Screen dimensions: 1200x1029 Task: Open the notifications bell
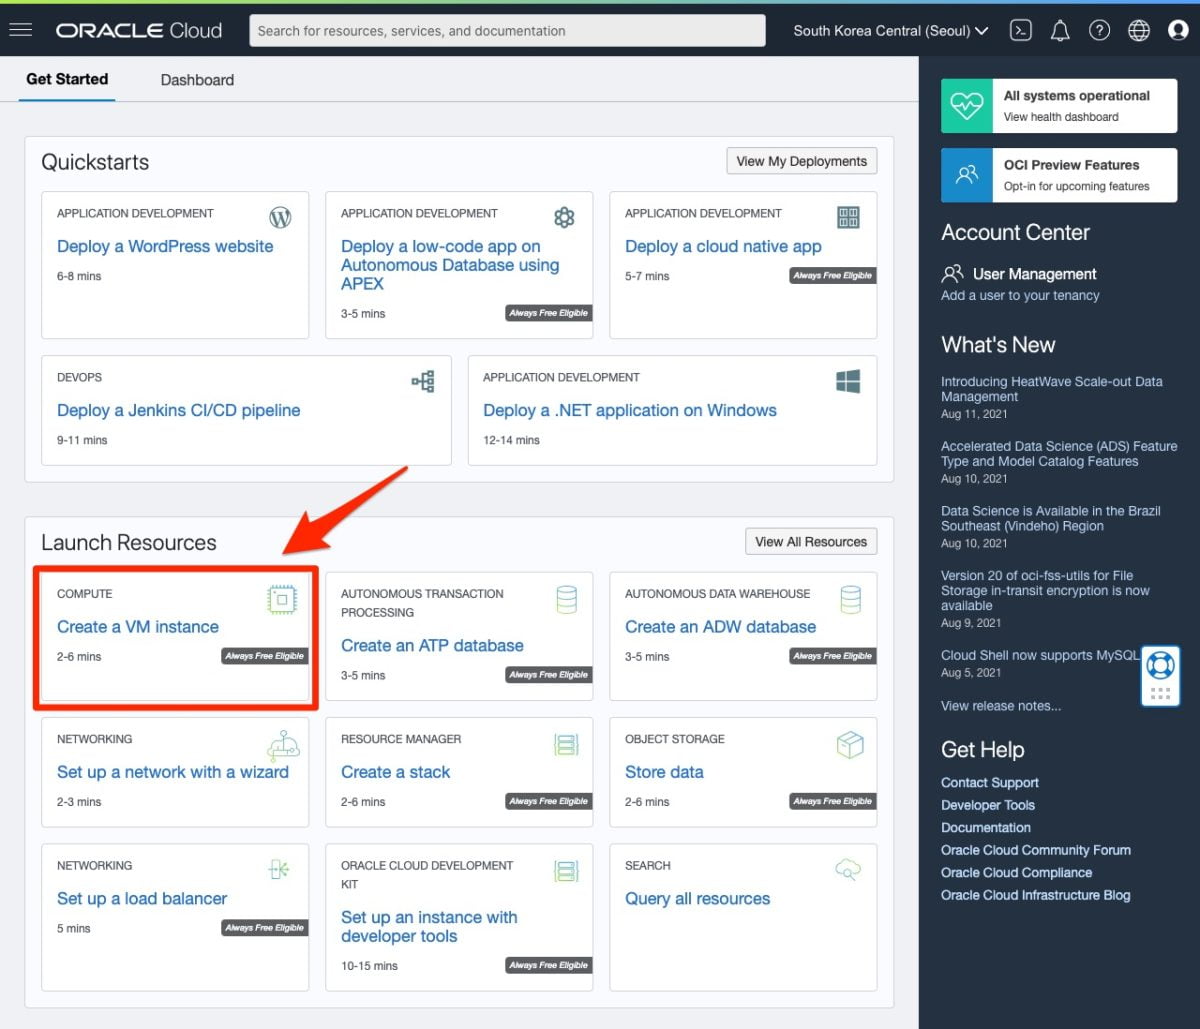(x=1060, y=30)
